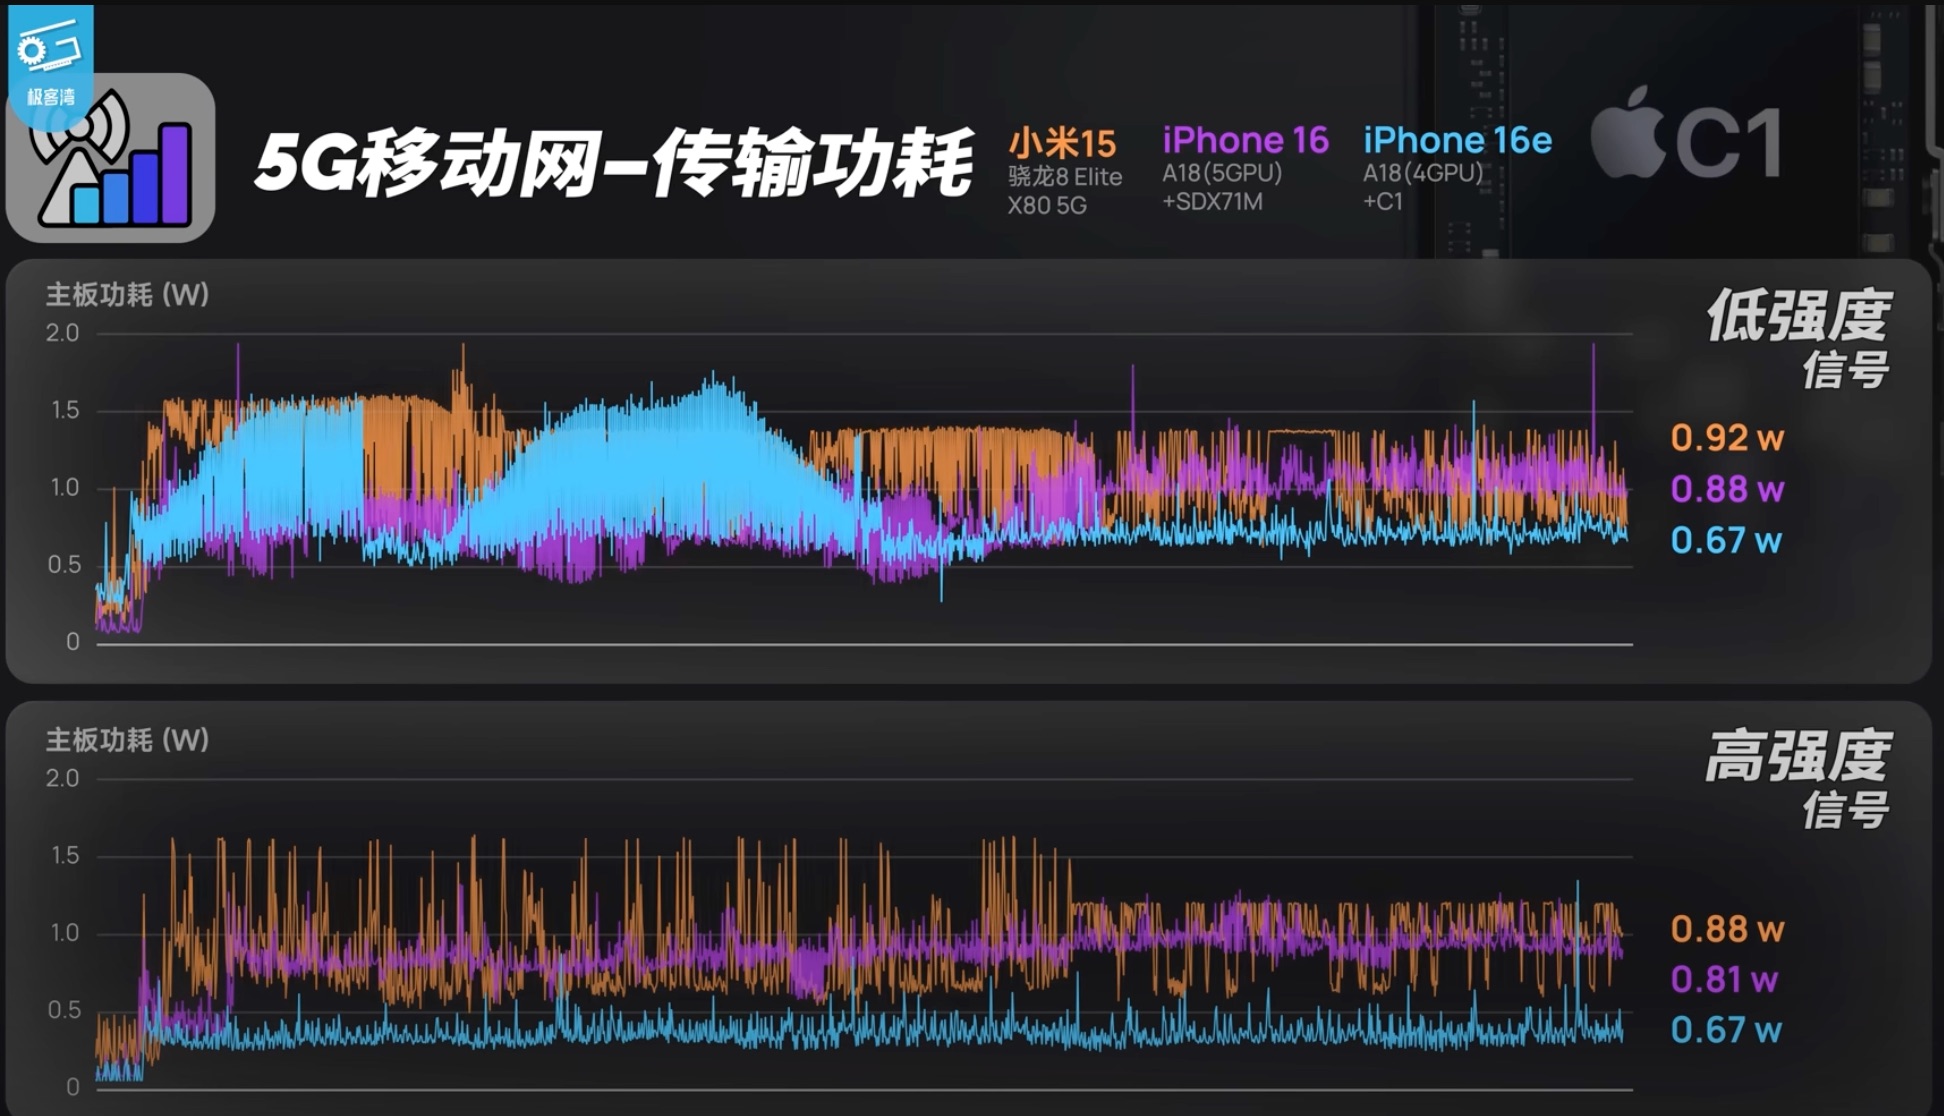Viewport: 1944px width, 1116px height.
Task: Select the 小米15 legend label
Action: [1062, 143]
